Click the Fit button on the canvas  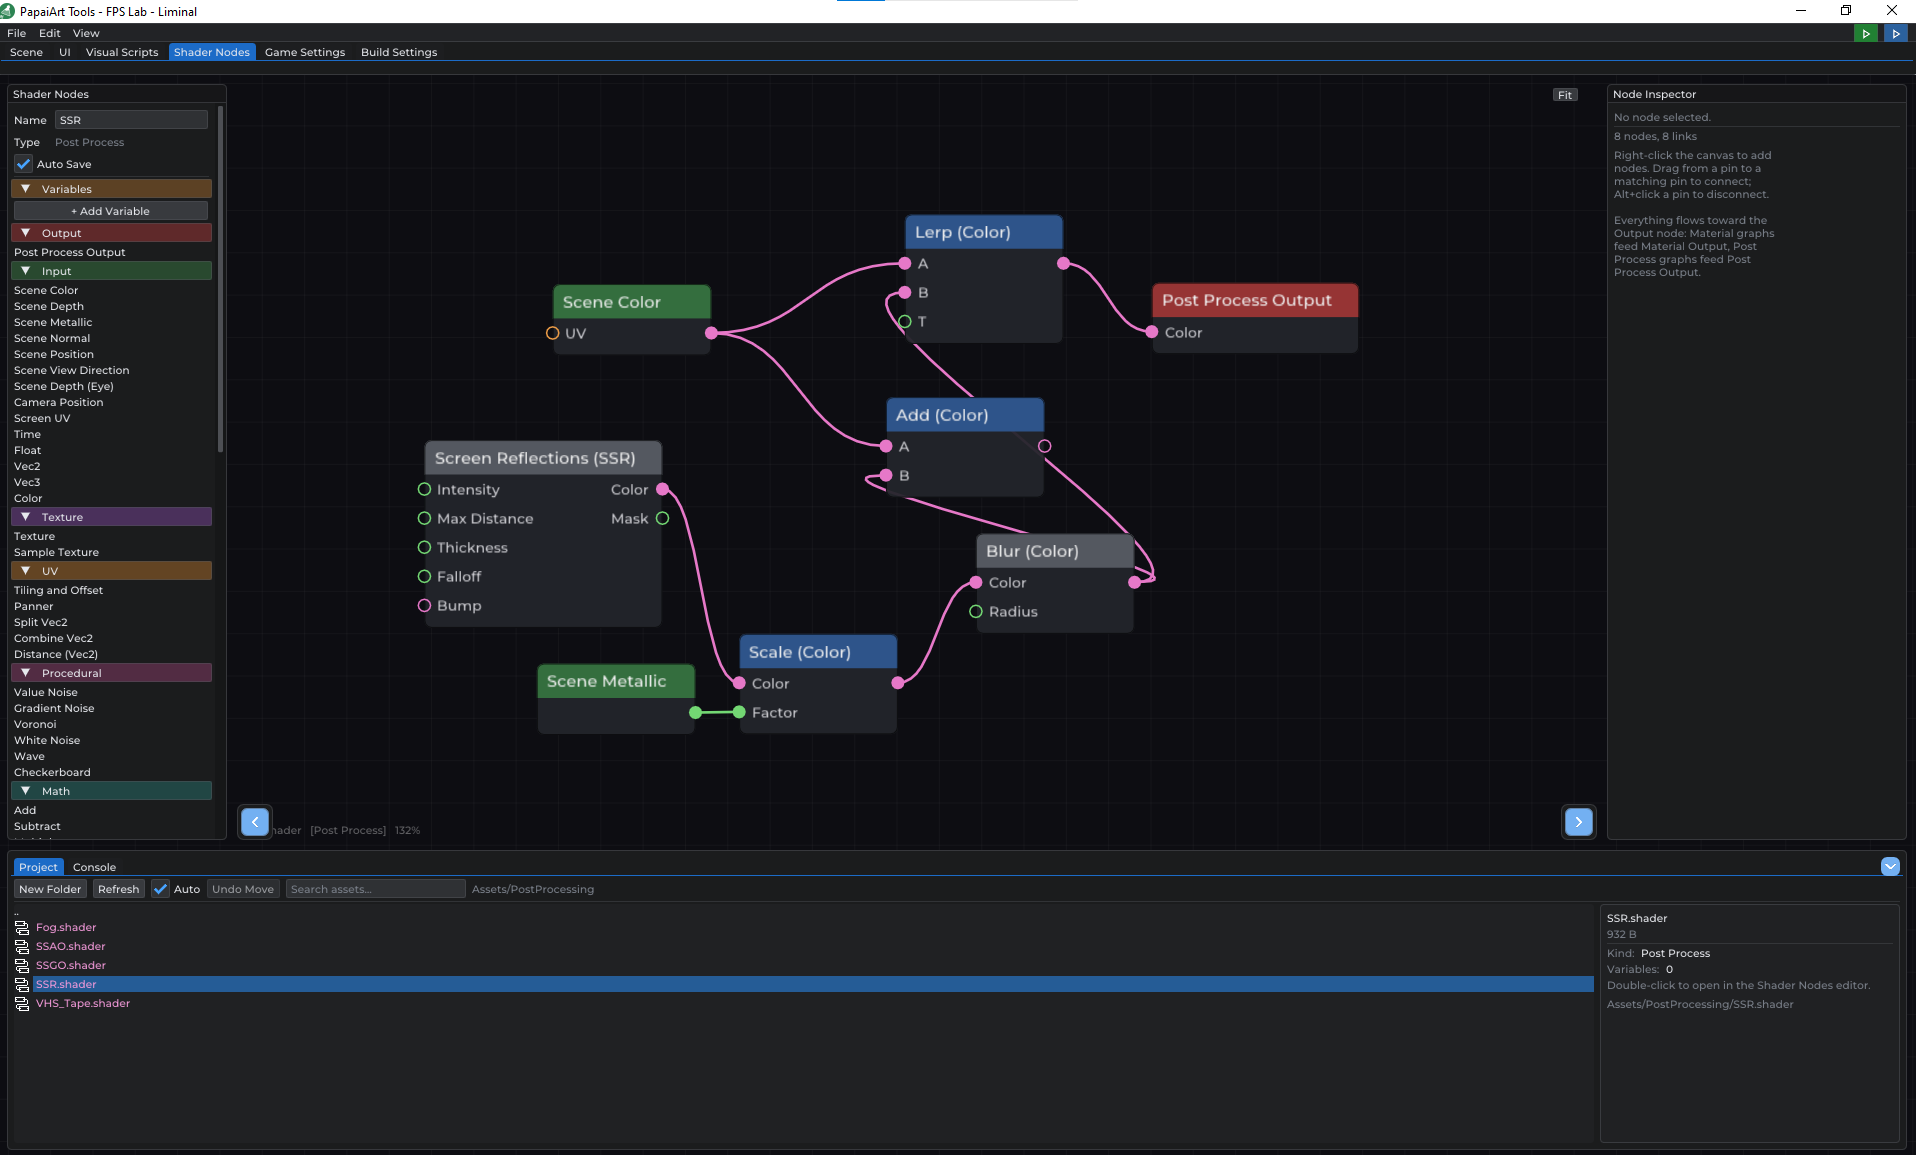pos(1565,95)
